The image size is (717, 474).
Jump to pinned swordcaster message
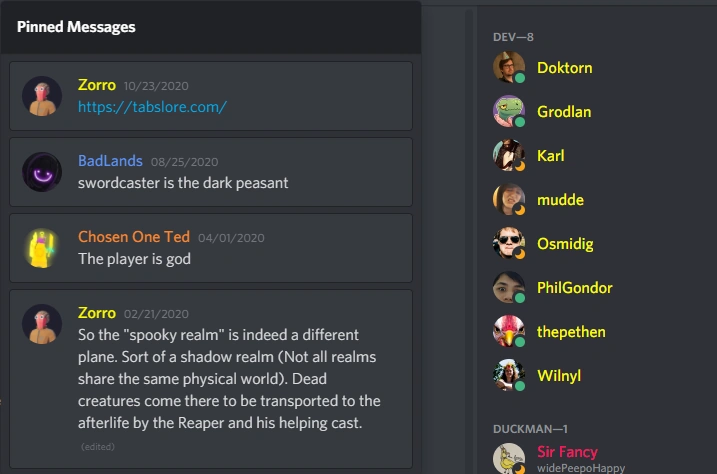click(x=211, y=172)
